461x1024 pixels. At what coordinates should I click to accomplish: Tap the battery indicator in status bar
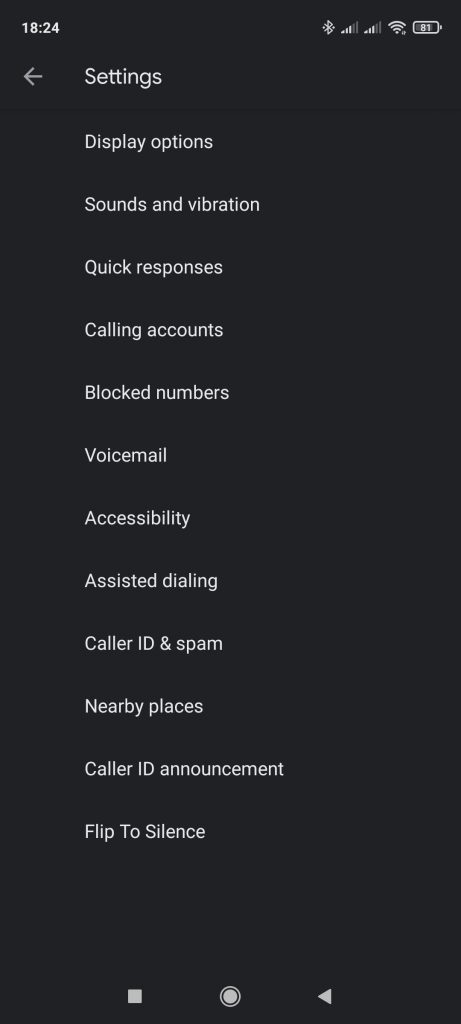pyautogui.click(x=427, y=27)
